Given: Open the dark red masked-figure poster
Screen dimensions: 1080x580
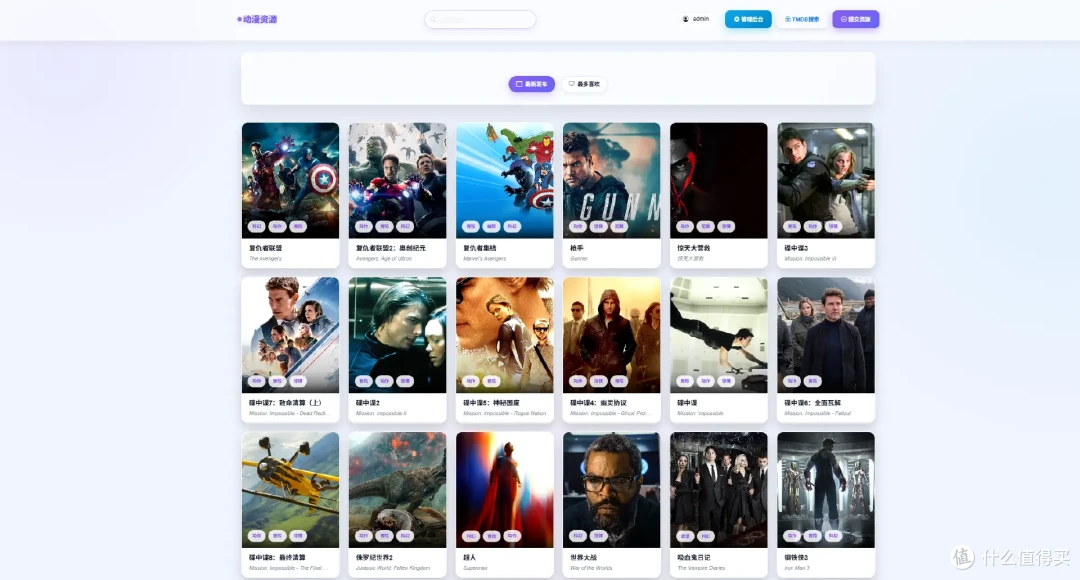Looking at the screenshot, I should tap(718, 180).
